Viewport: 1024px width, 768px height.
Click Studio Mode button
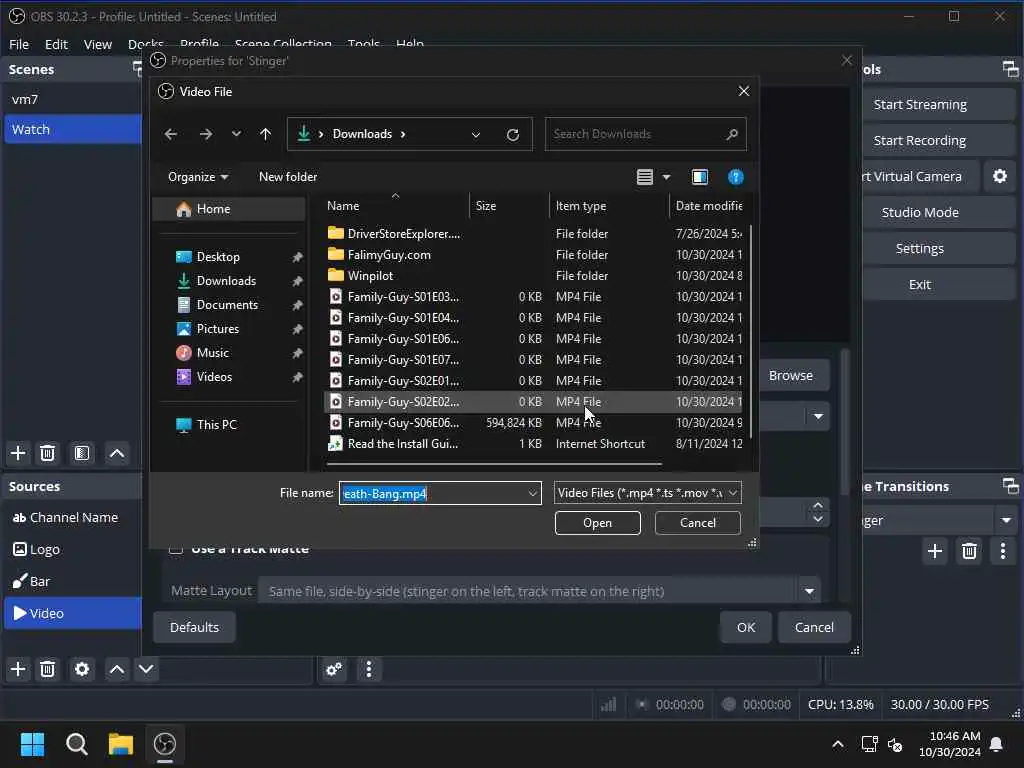(x=920, y=212)
